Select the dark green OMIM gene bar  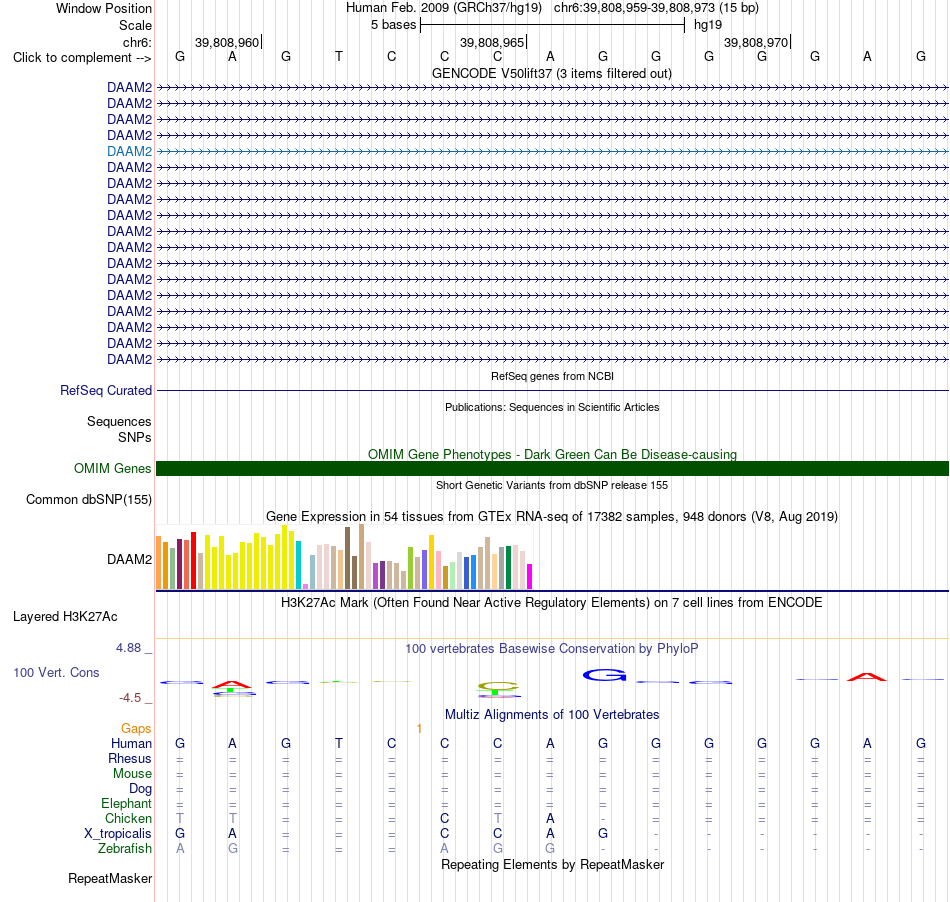(x=552, y=468)
